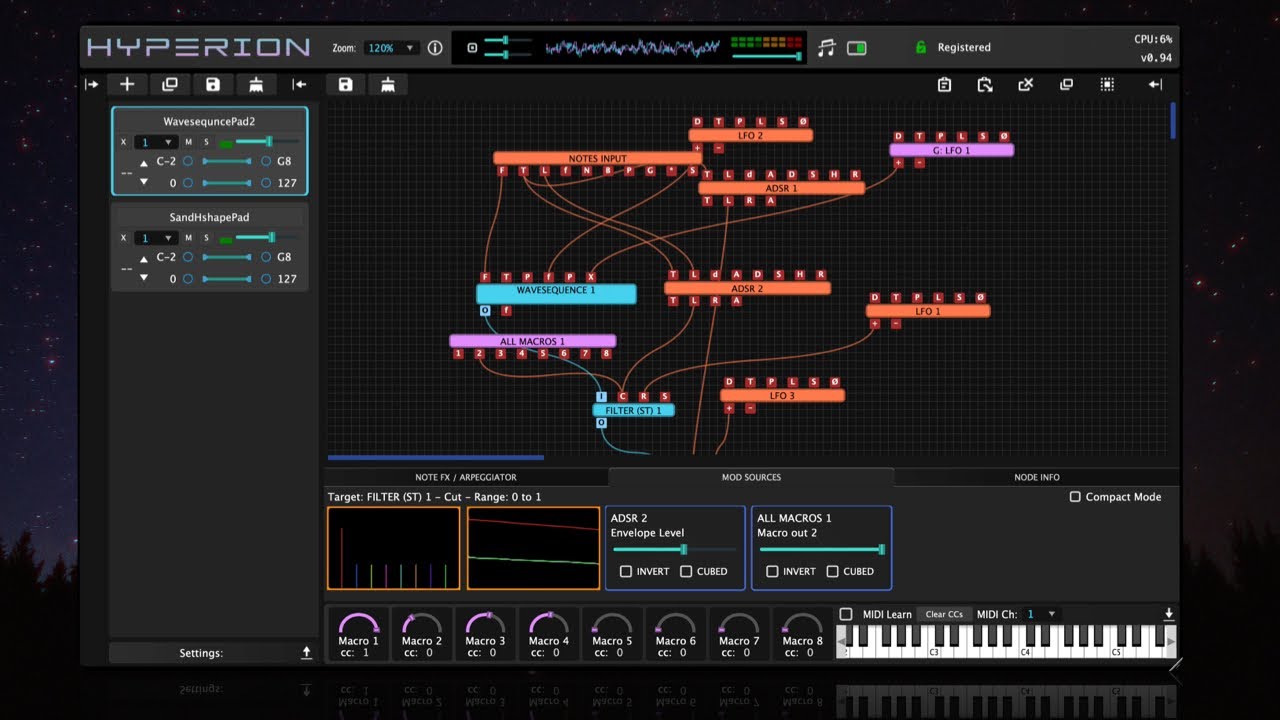1280x720 pixels.
Task: Click the music notes icon
Action: (x=826, y=48)
